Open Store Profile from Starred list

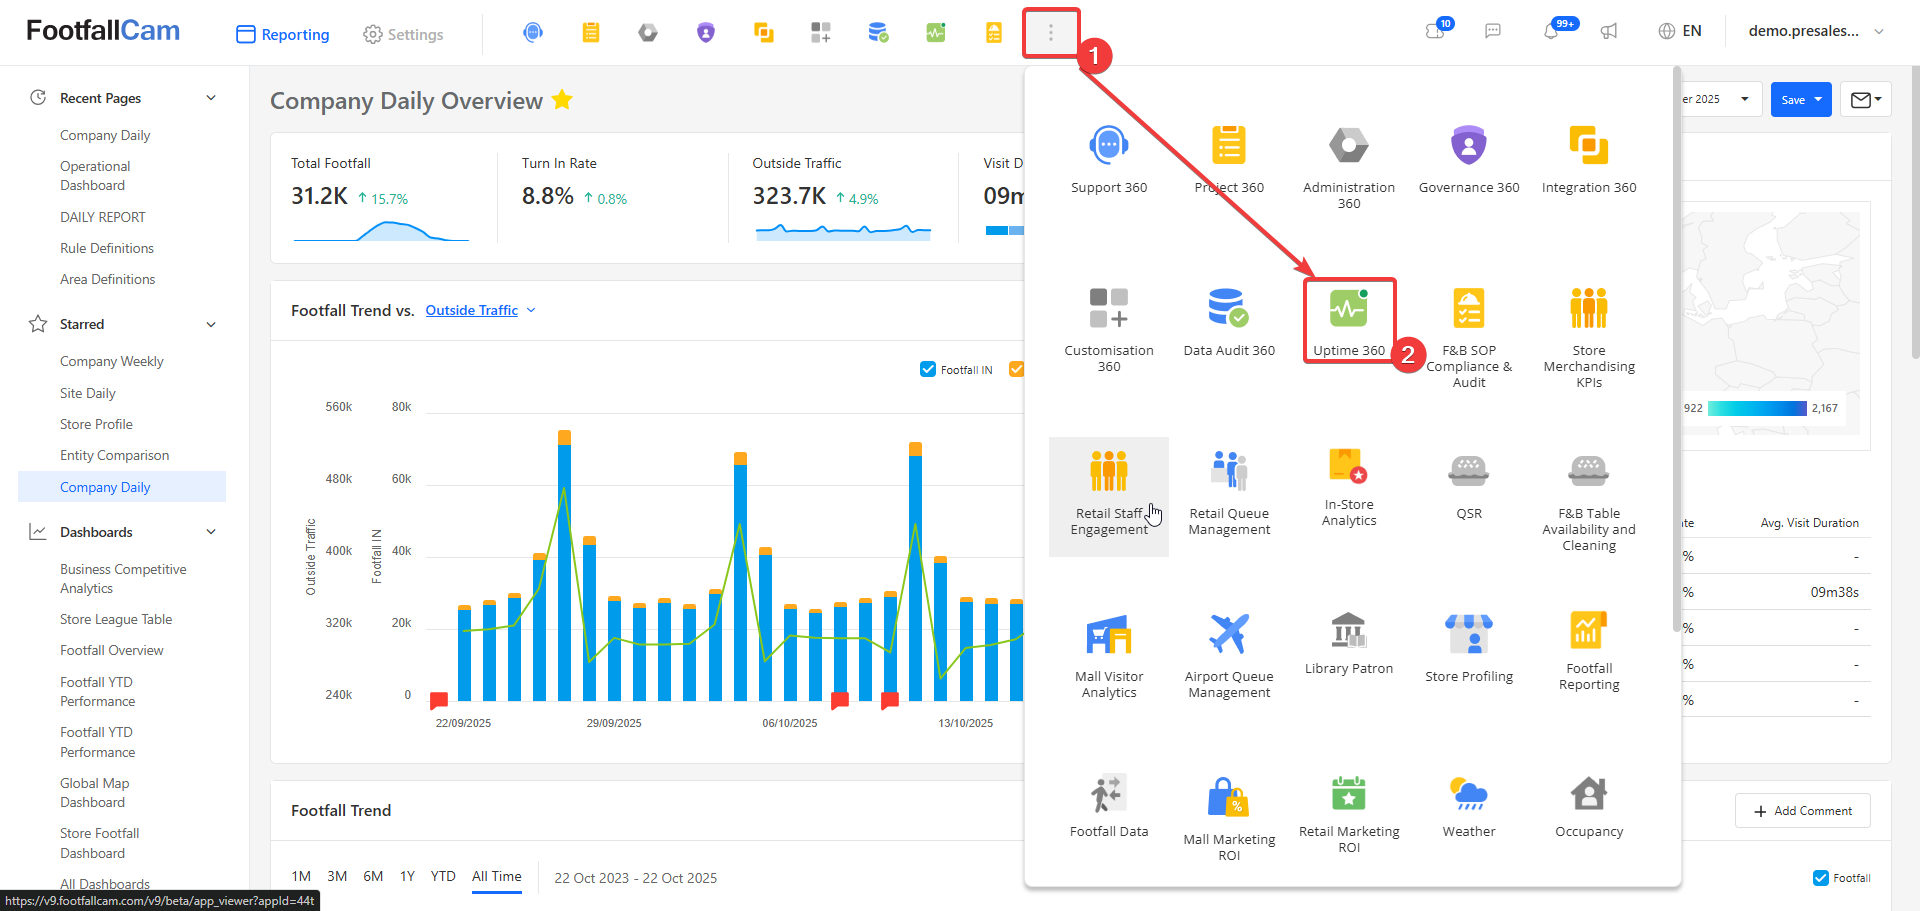pyautogui.click(x=96, y=424)
